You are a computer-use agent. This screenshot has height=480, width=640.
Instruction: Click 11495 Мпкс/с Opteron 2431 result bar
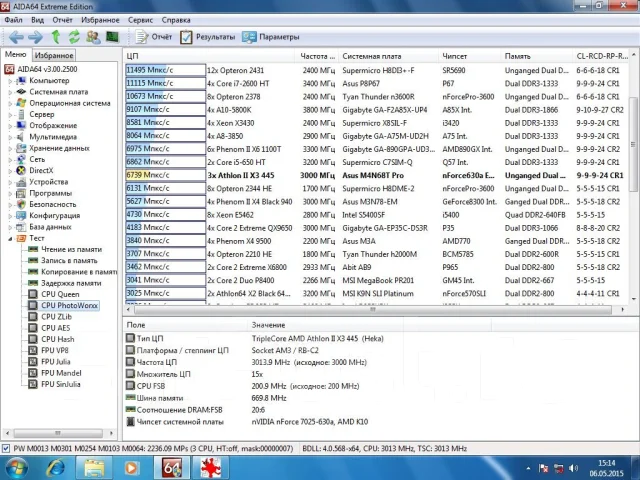pos(165,70)
